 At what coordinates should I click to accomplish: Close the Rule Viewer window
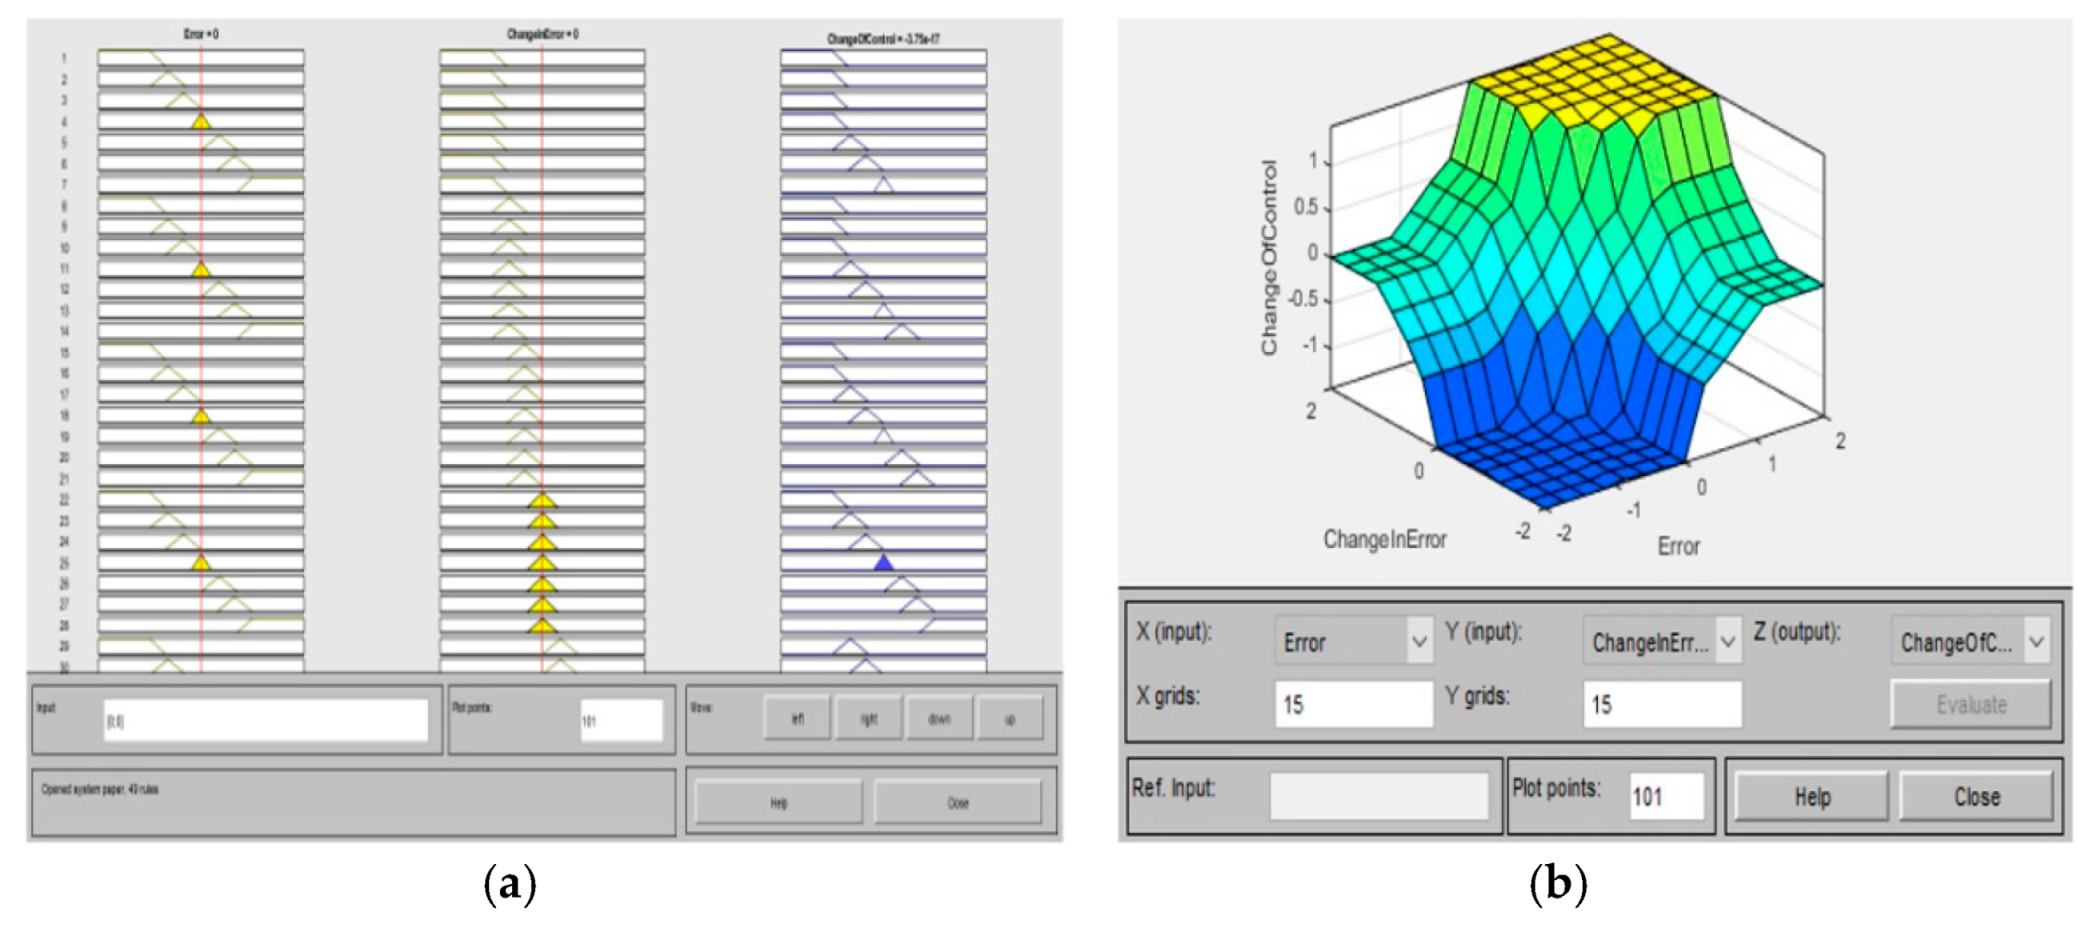tap(957, 802)
